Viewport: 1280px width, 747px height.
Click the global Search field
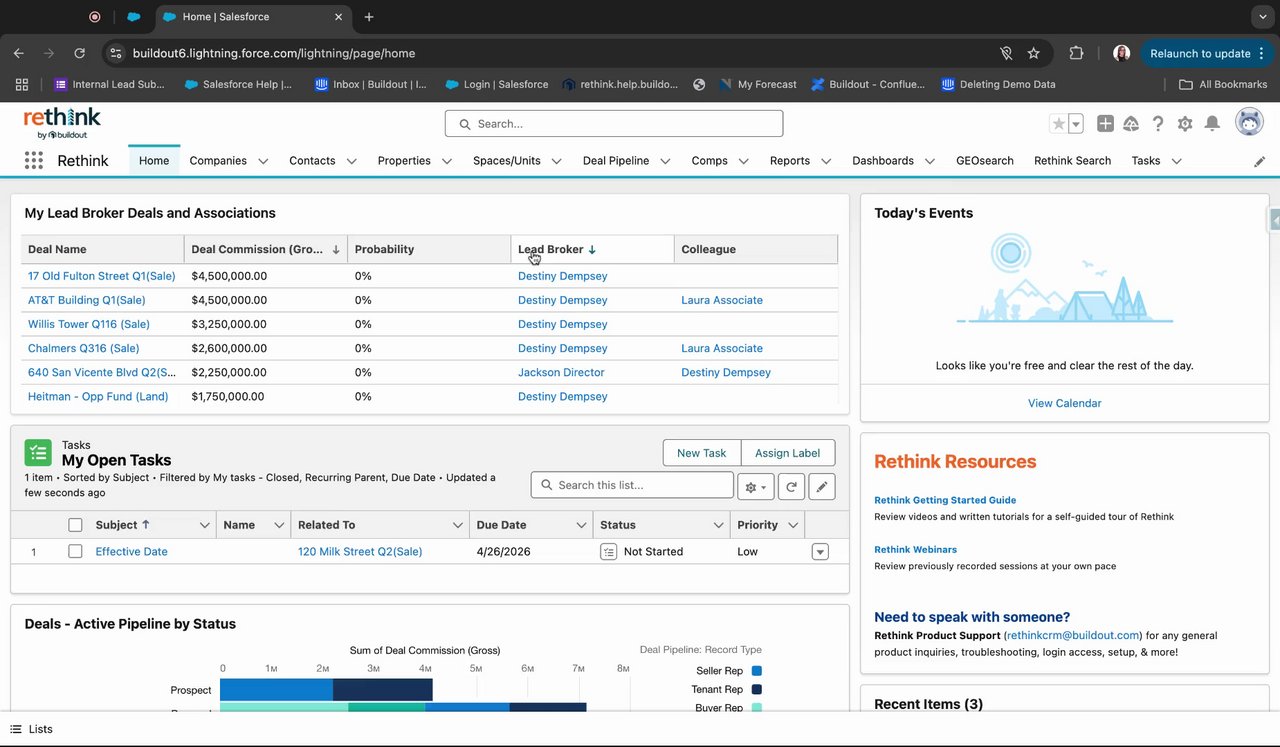coord(614,124)
